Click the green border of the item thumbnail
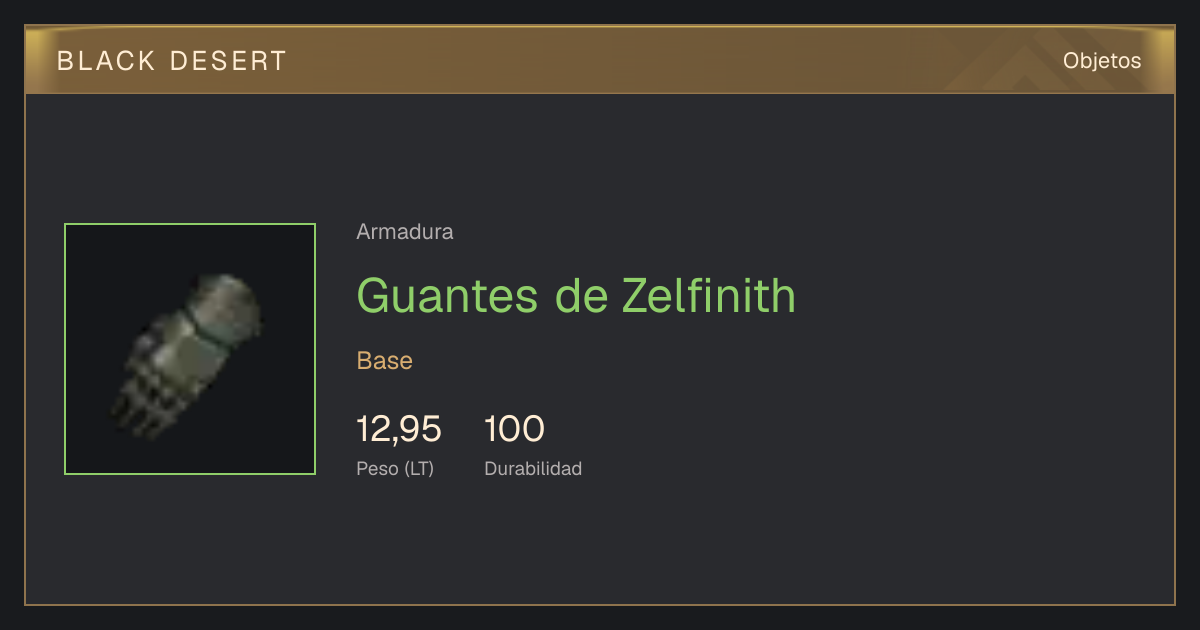This screenshot has height=630, width=1200. tap(190, 225)
